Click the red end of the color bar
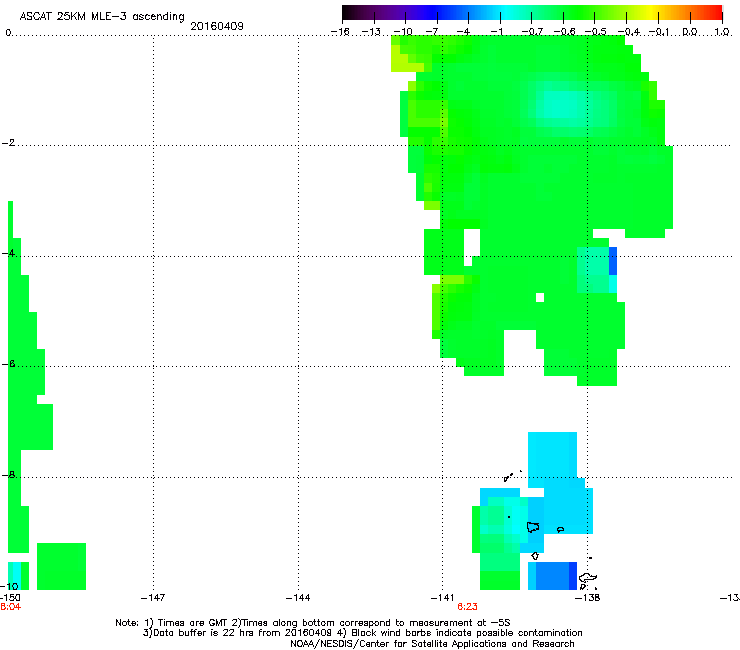Screen dimensions: 740x650 (715, 12)
